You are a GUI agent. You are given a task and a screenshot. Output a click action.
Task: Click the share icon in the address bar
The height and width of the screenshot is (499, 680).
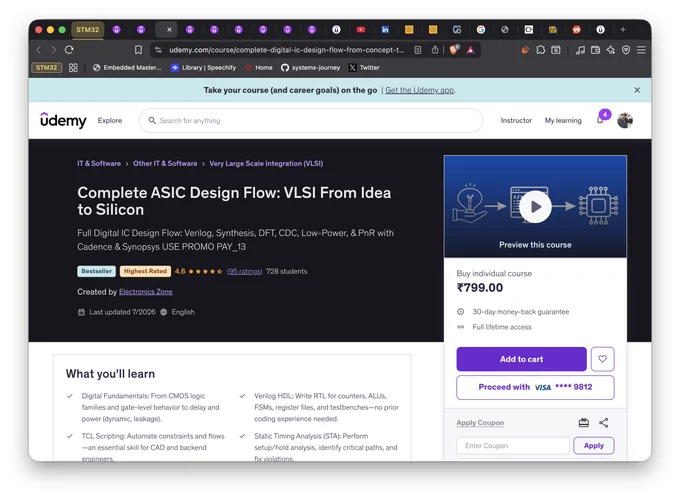click(435, 50)
